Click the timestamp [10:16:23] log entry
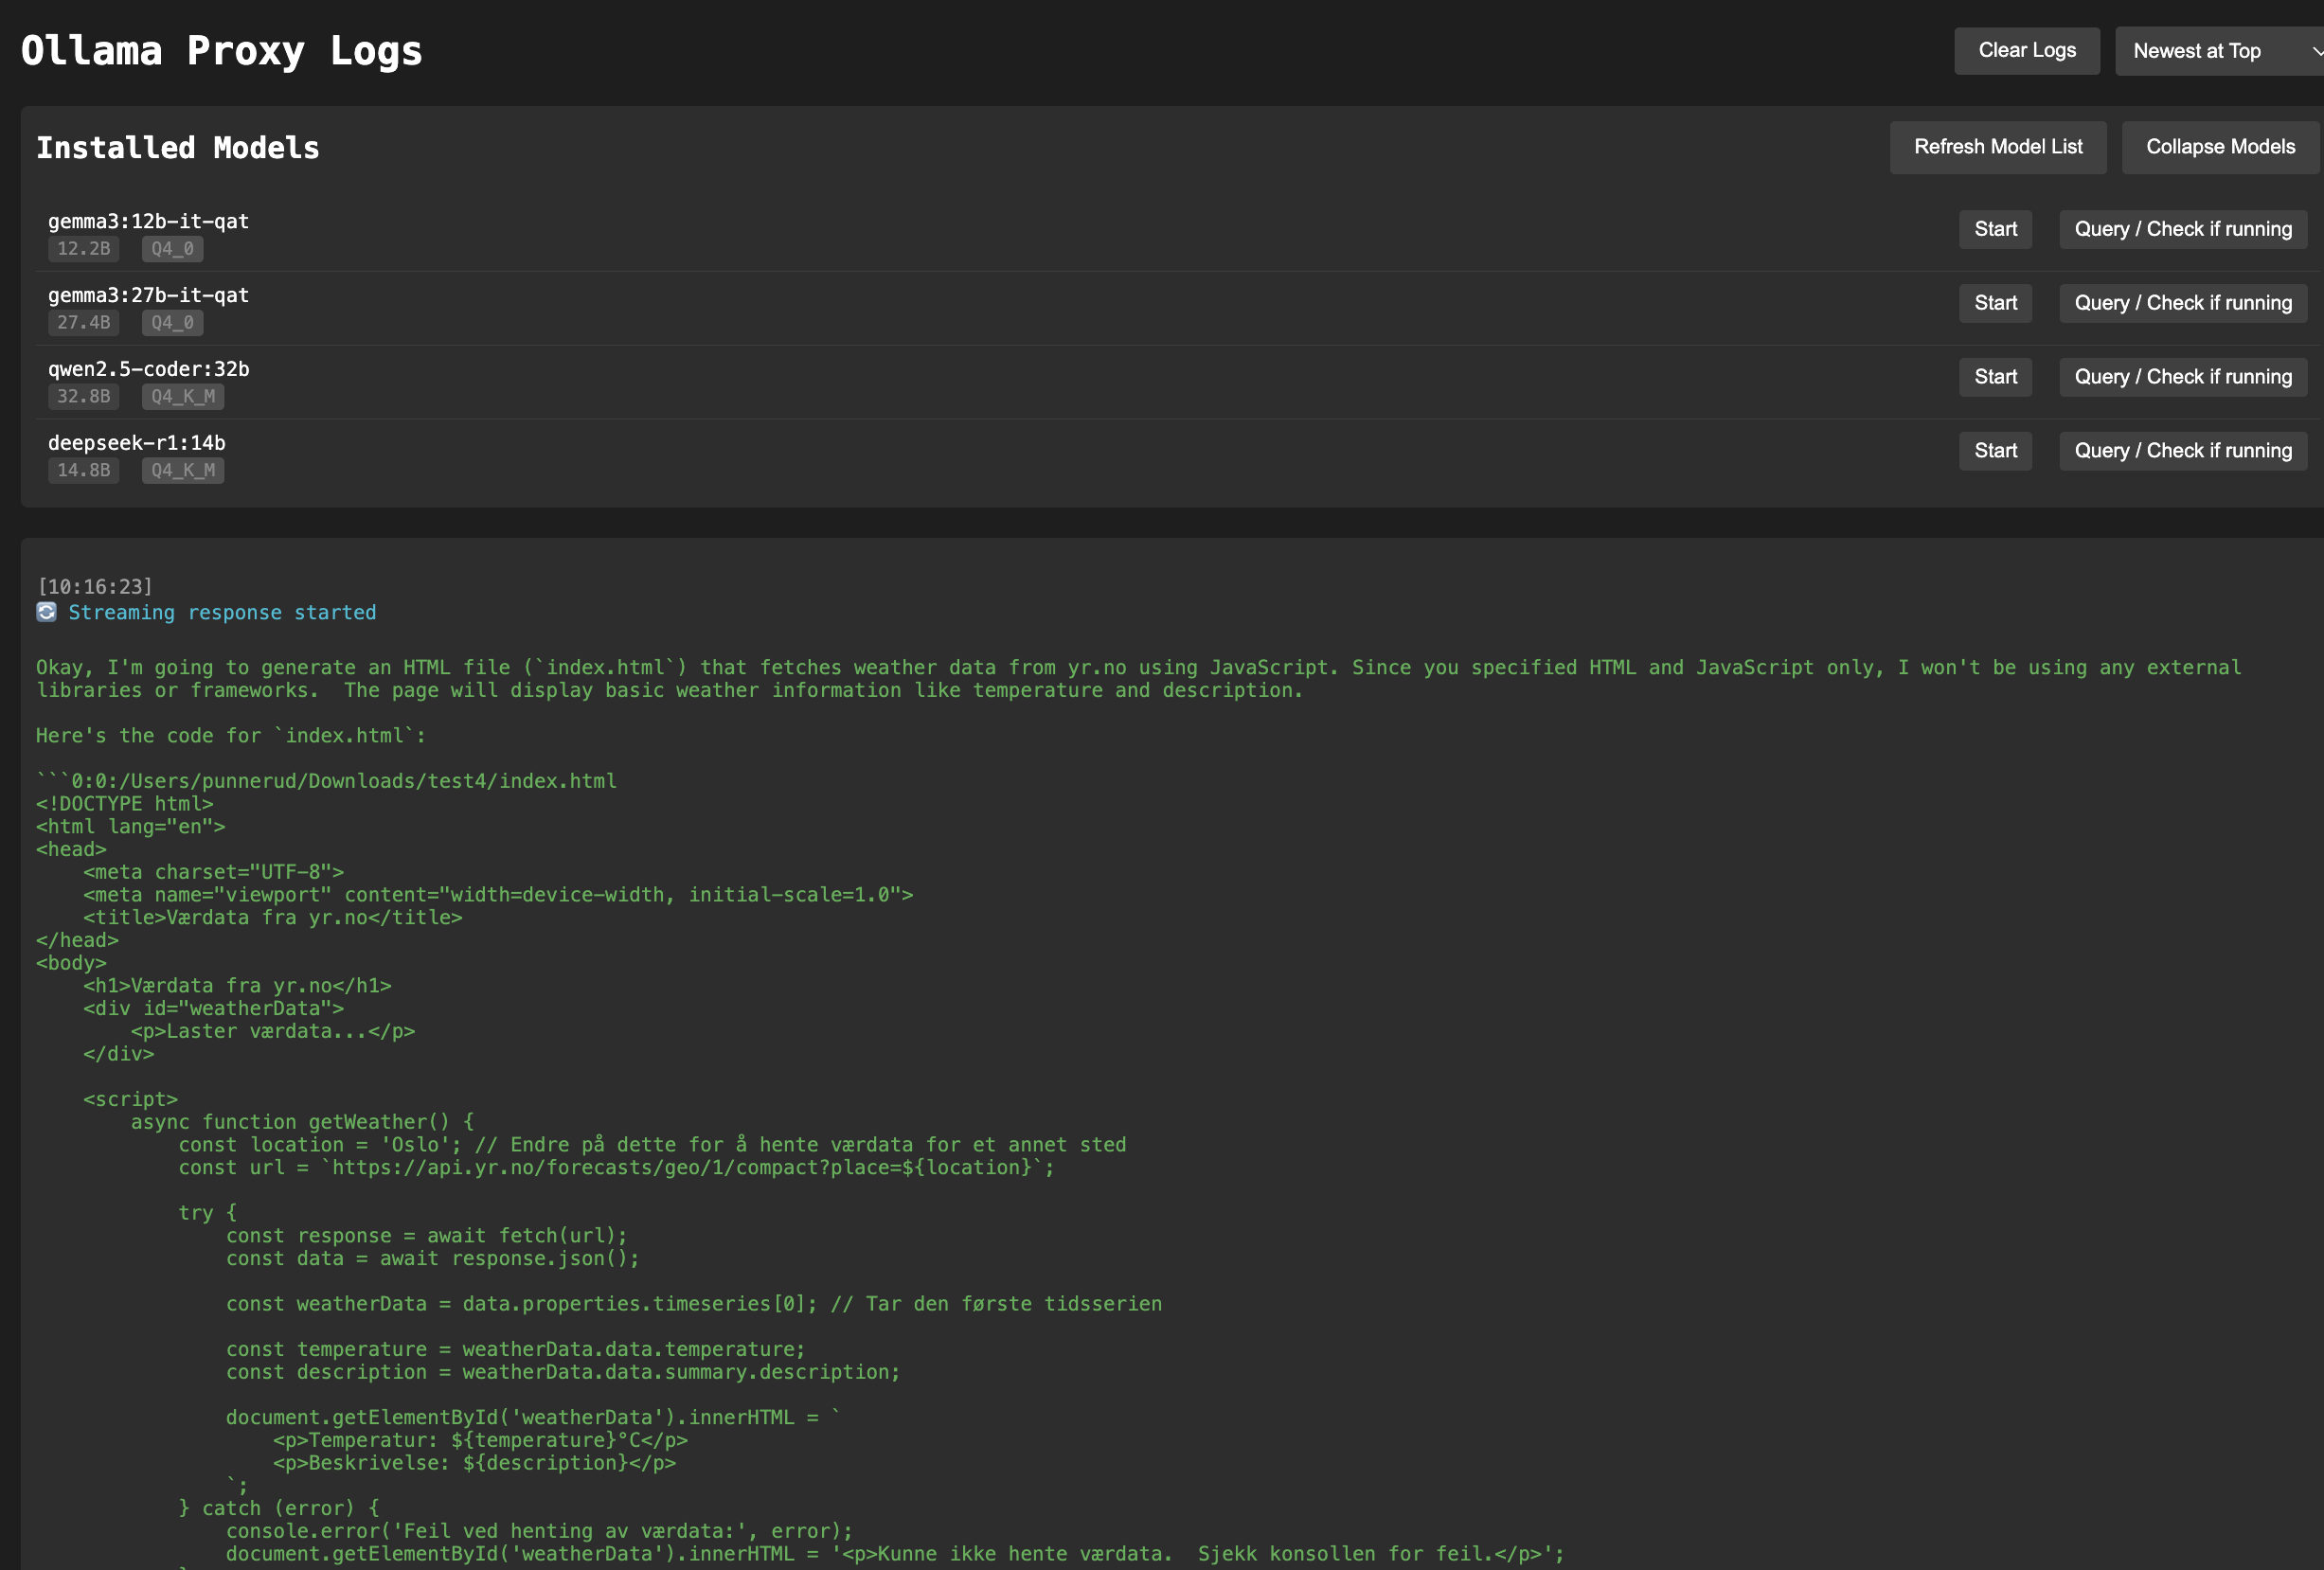This screenshot has height=1570, width=2324. tap(95, 586)
